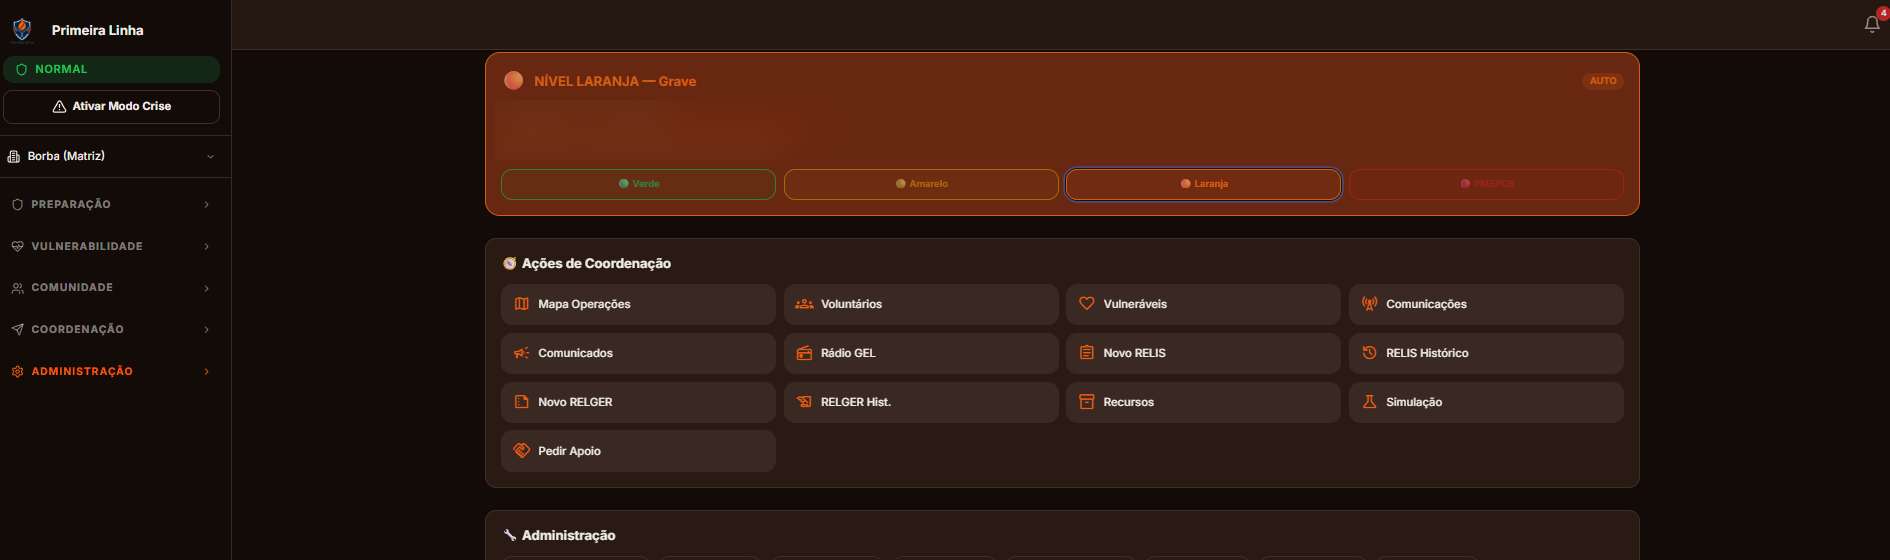Open the Borba (Matriz) unit dropdown
Image resolution: width=1890 pixels, height=560 pixels.
(x=115, y=156)
